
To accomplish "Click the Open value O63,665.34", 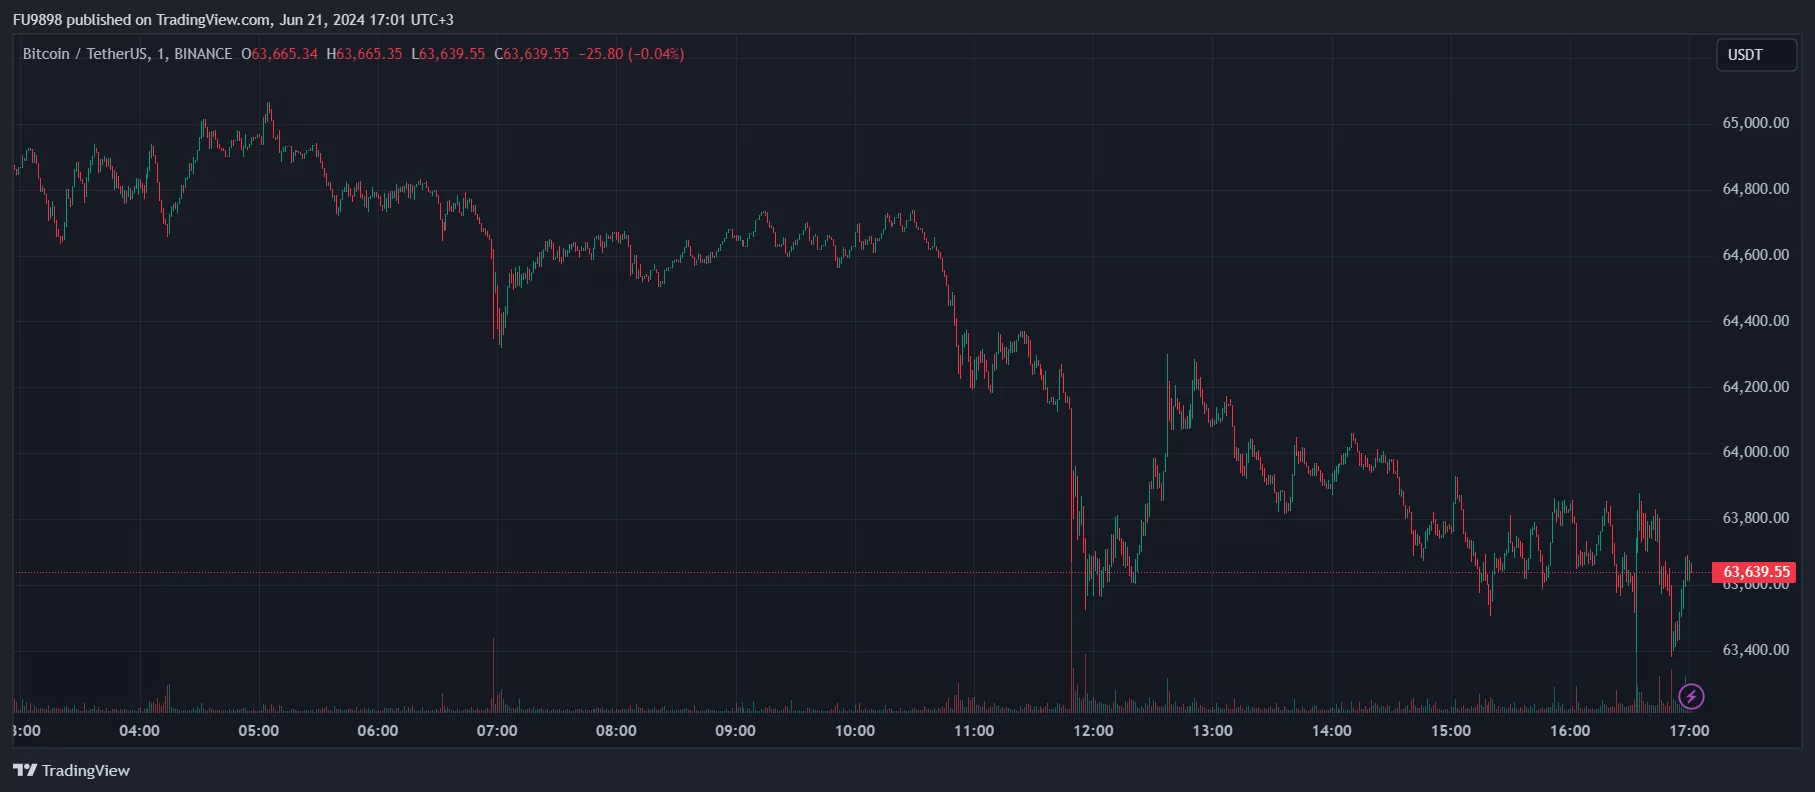I will coord(280,54).
